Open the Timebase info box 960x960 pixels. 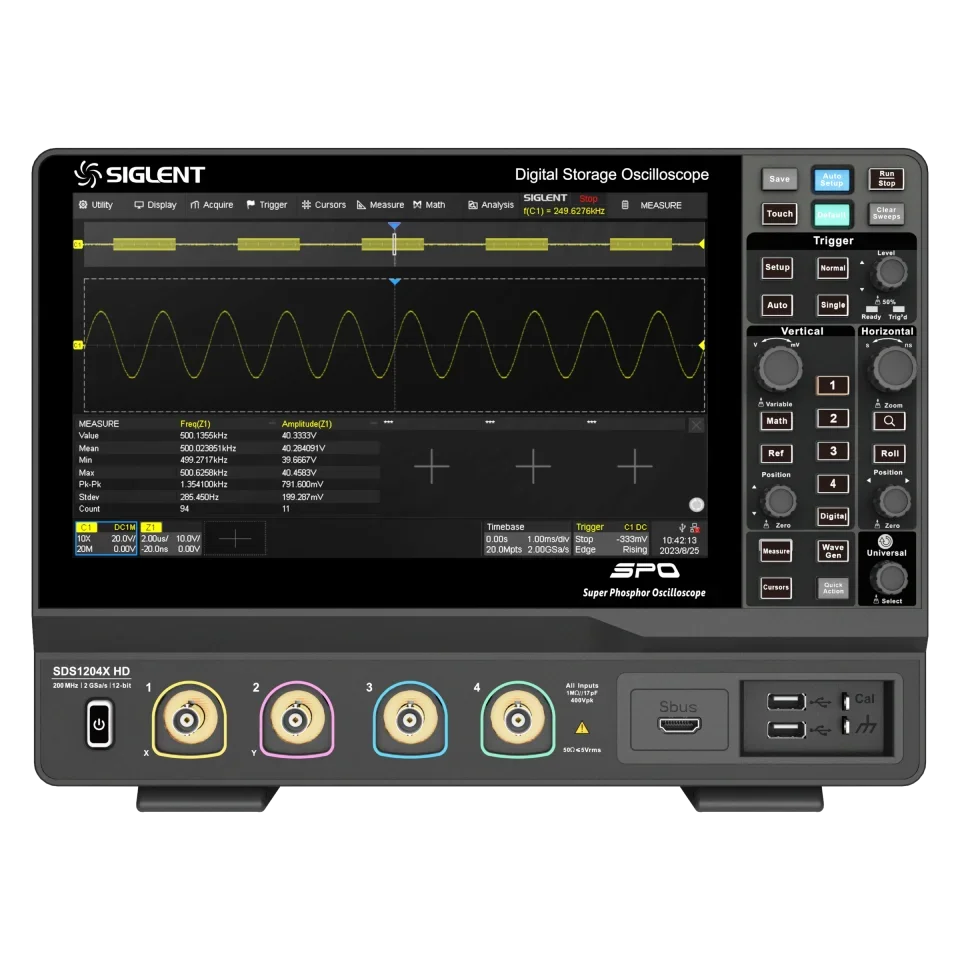[x=527, y=538]
